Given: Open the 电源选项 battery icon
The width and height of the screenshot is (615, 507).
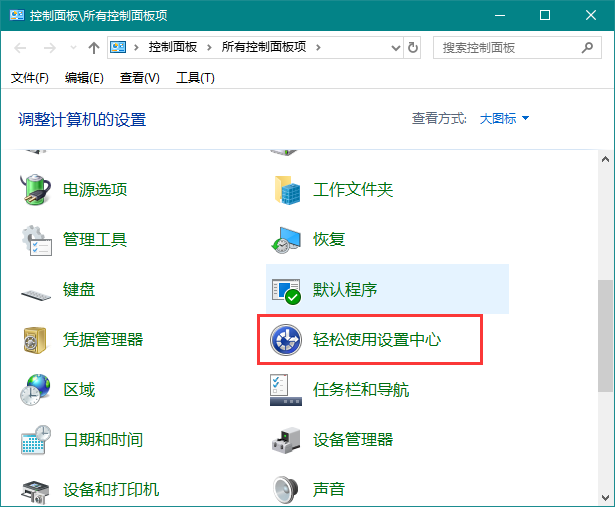Looking at the screenshot, I should pyautogui.click(x=36, y=190).
